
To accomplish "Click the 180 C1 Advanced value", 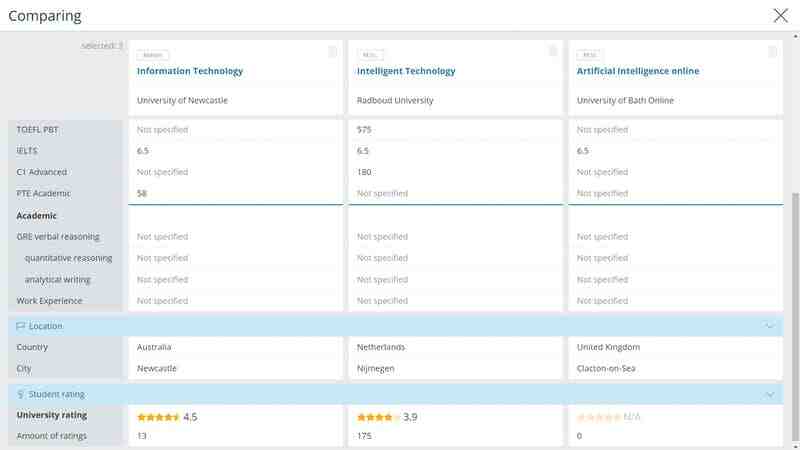I will (364, 172).
